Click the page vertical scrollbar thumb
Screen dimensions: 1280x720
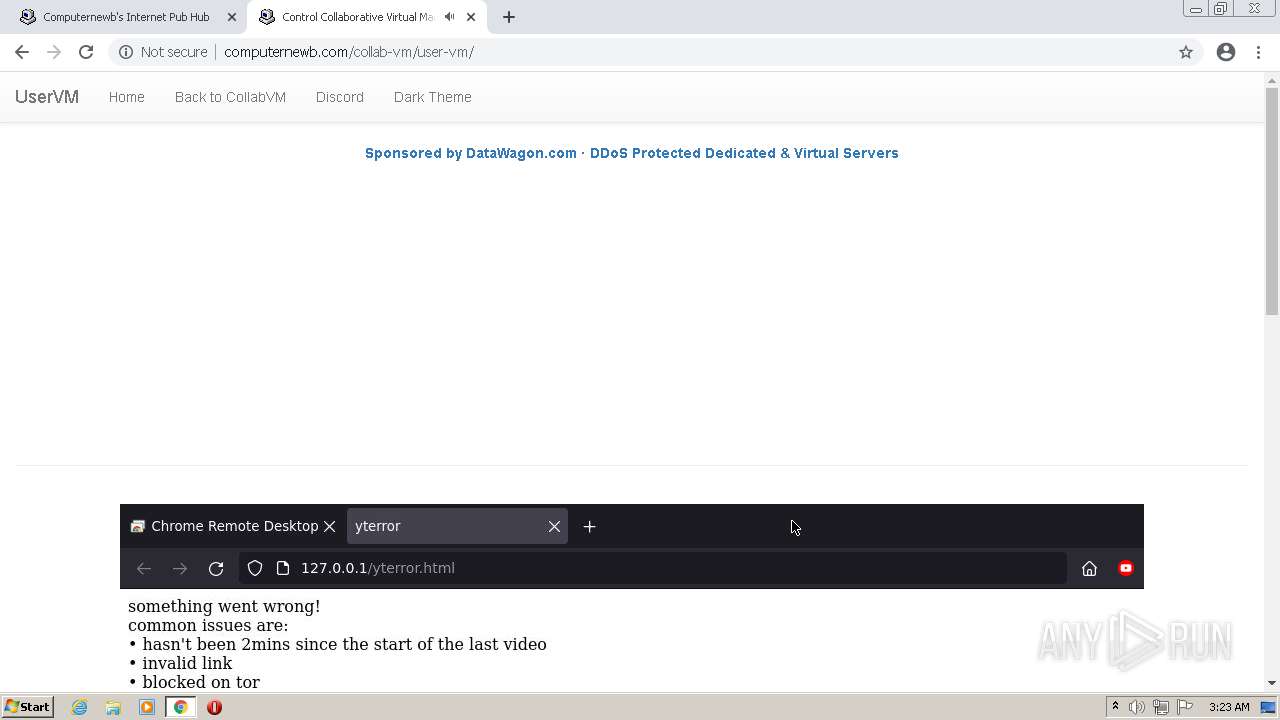coord(1272,202)
